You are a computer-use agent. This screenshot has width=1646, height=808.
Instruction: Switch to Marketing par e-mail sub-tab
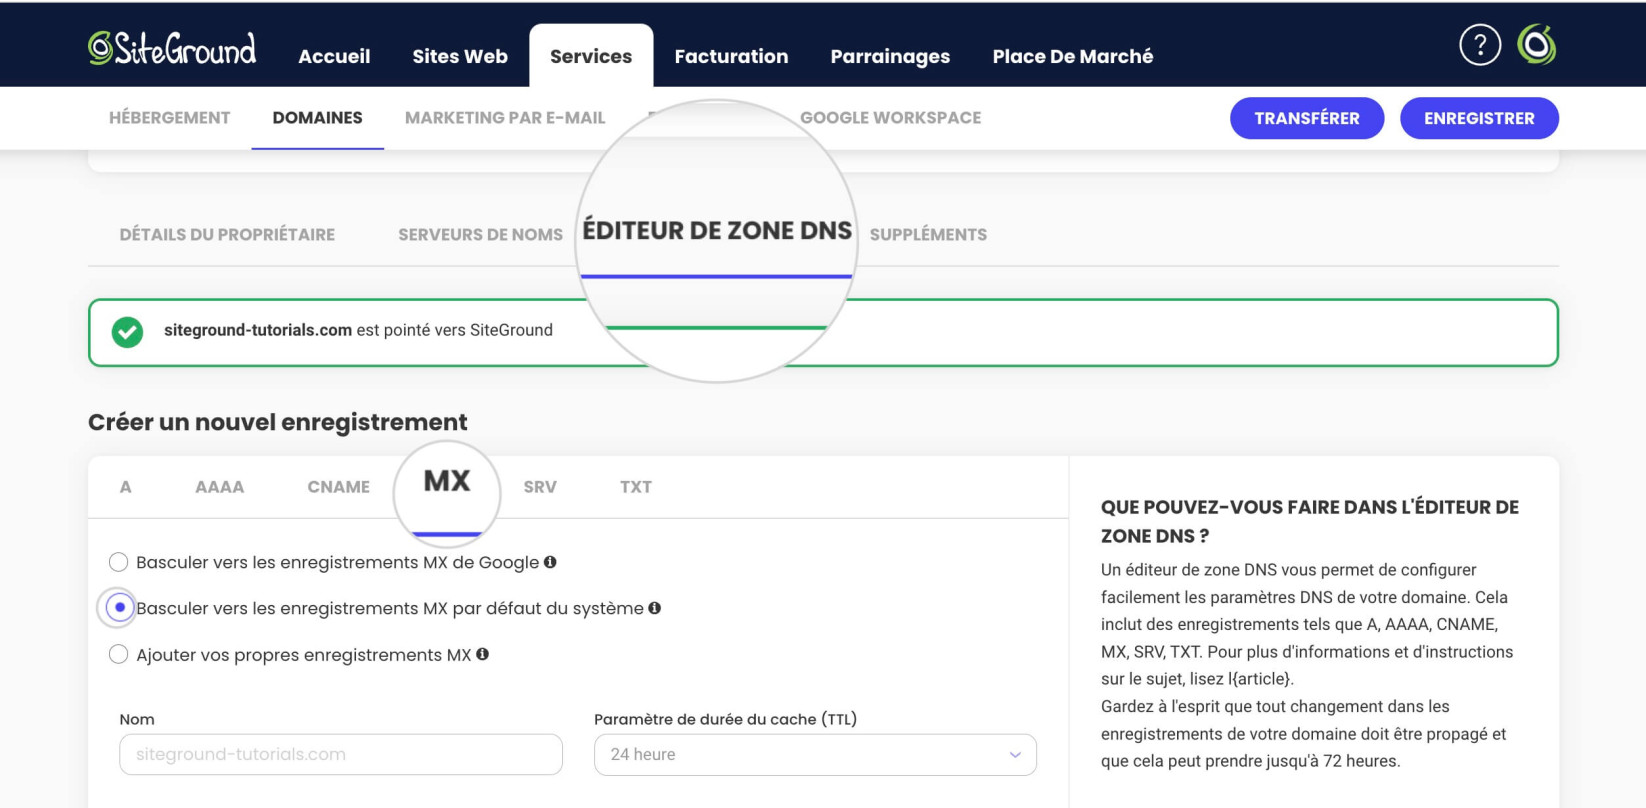[505, 118]
